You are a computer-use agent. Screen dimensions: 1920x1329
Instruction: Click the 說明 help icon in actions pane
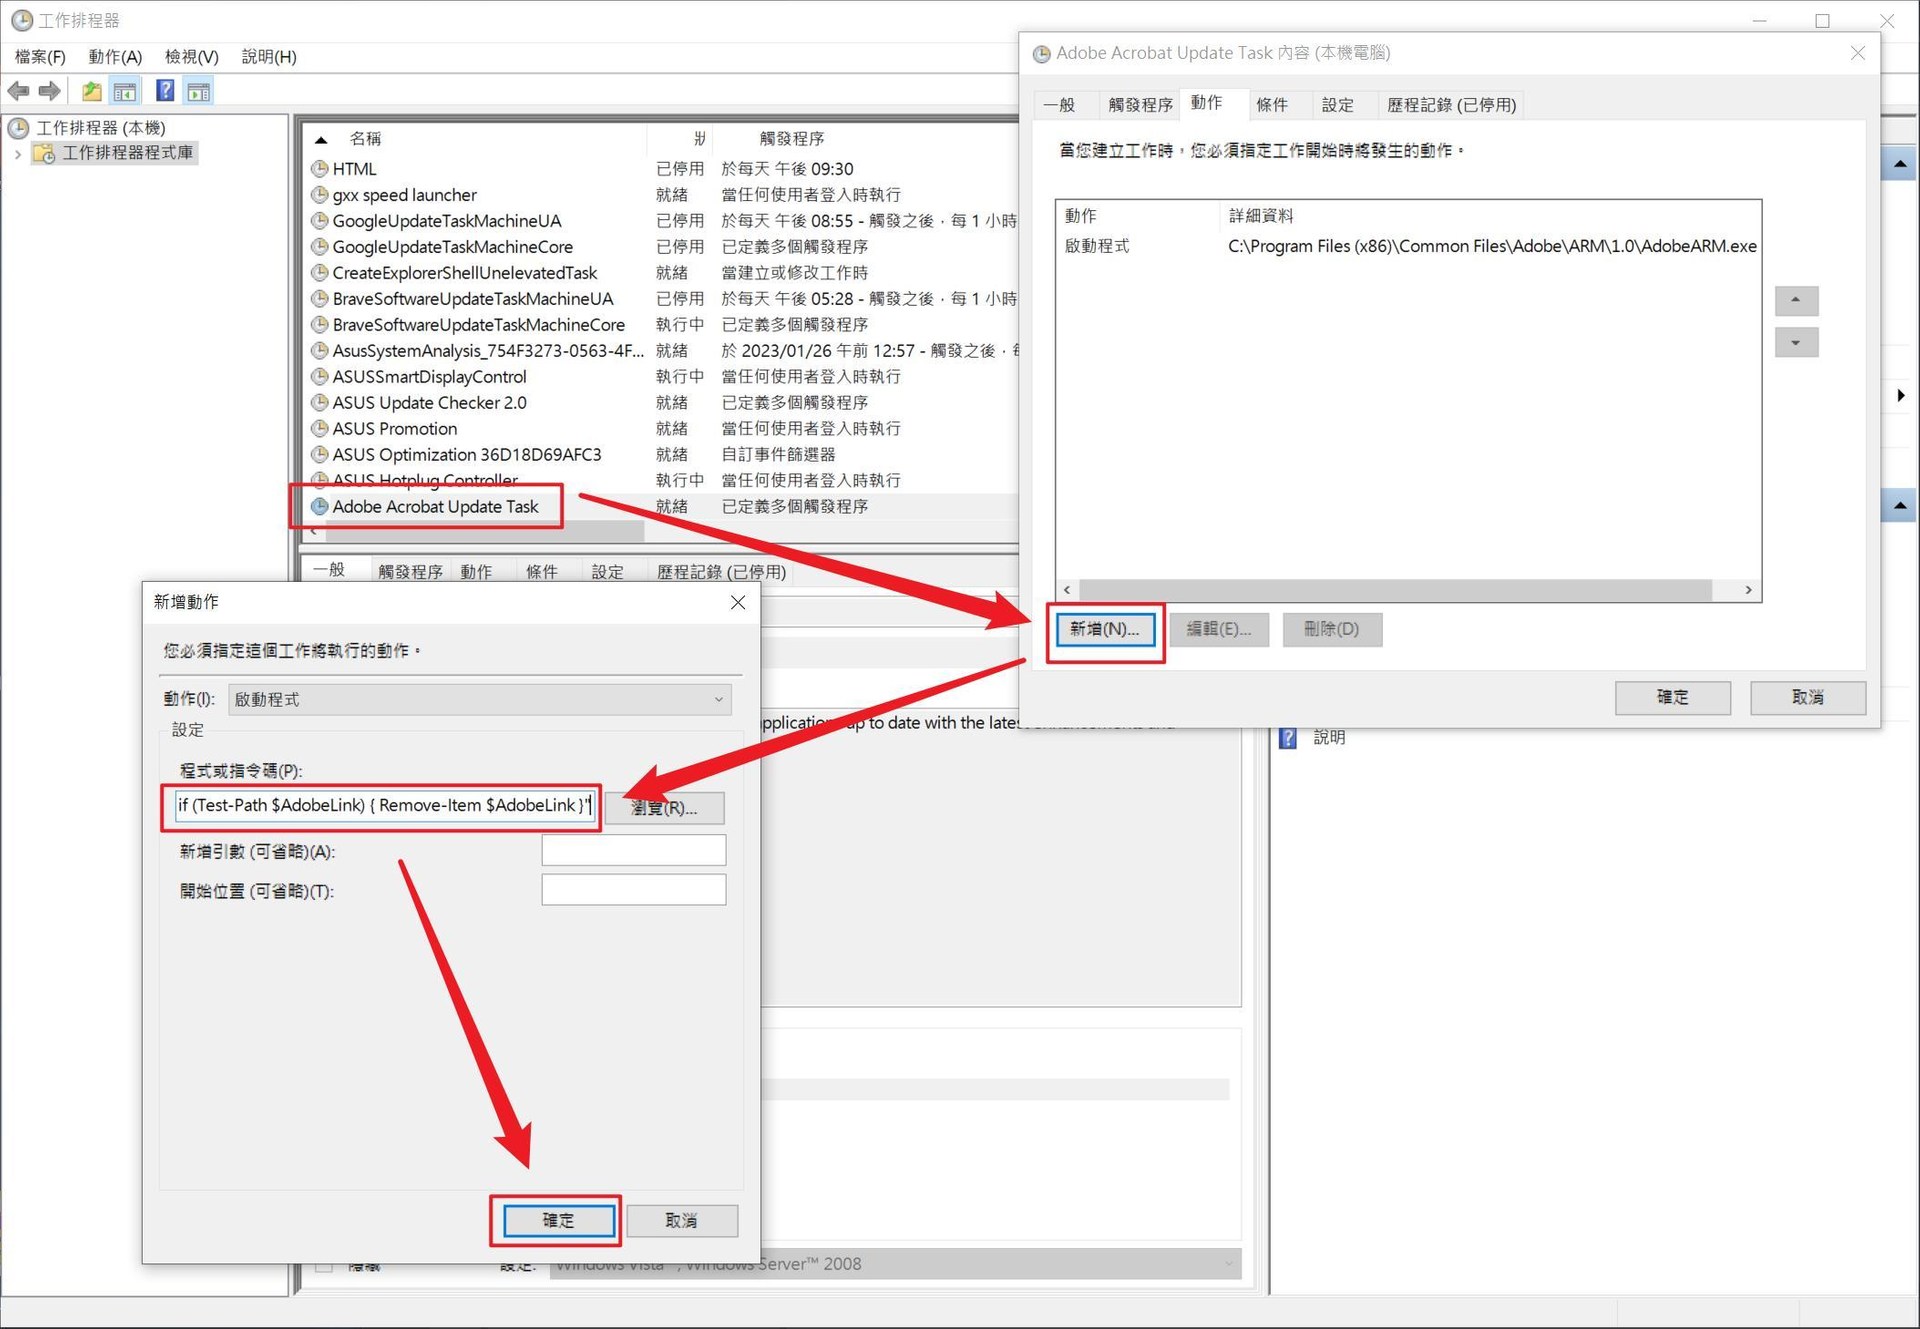click(1288, 738)
